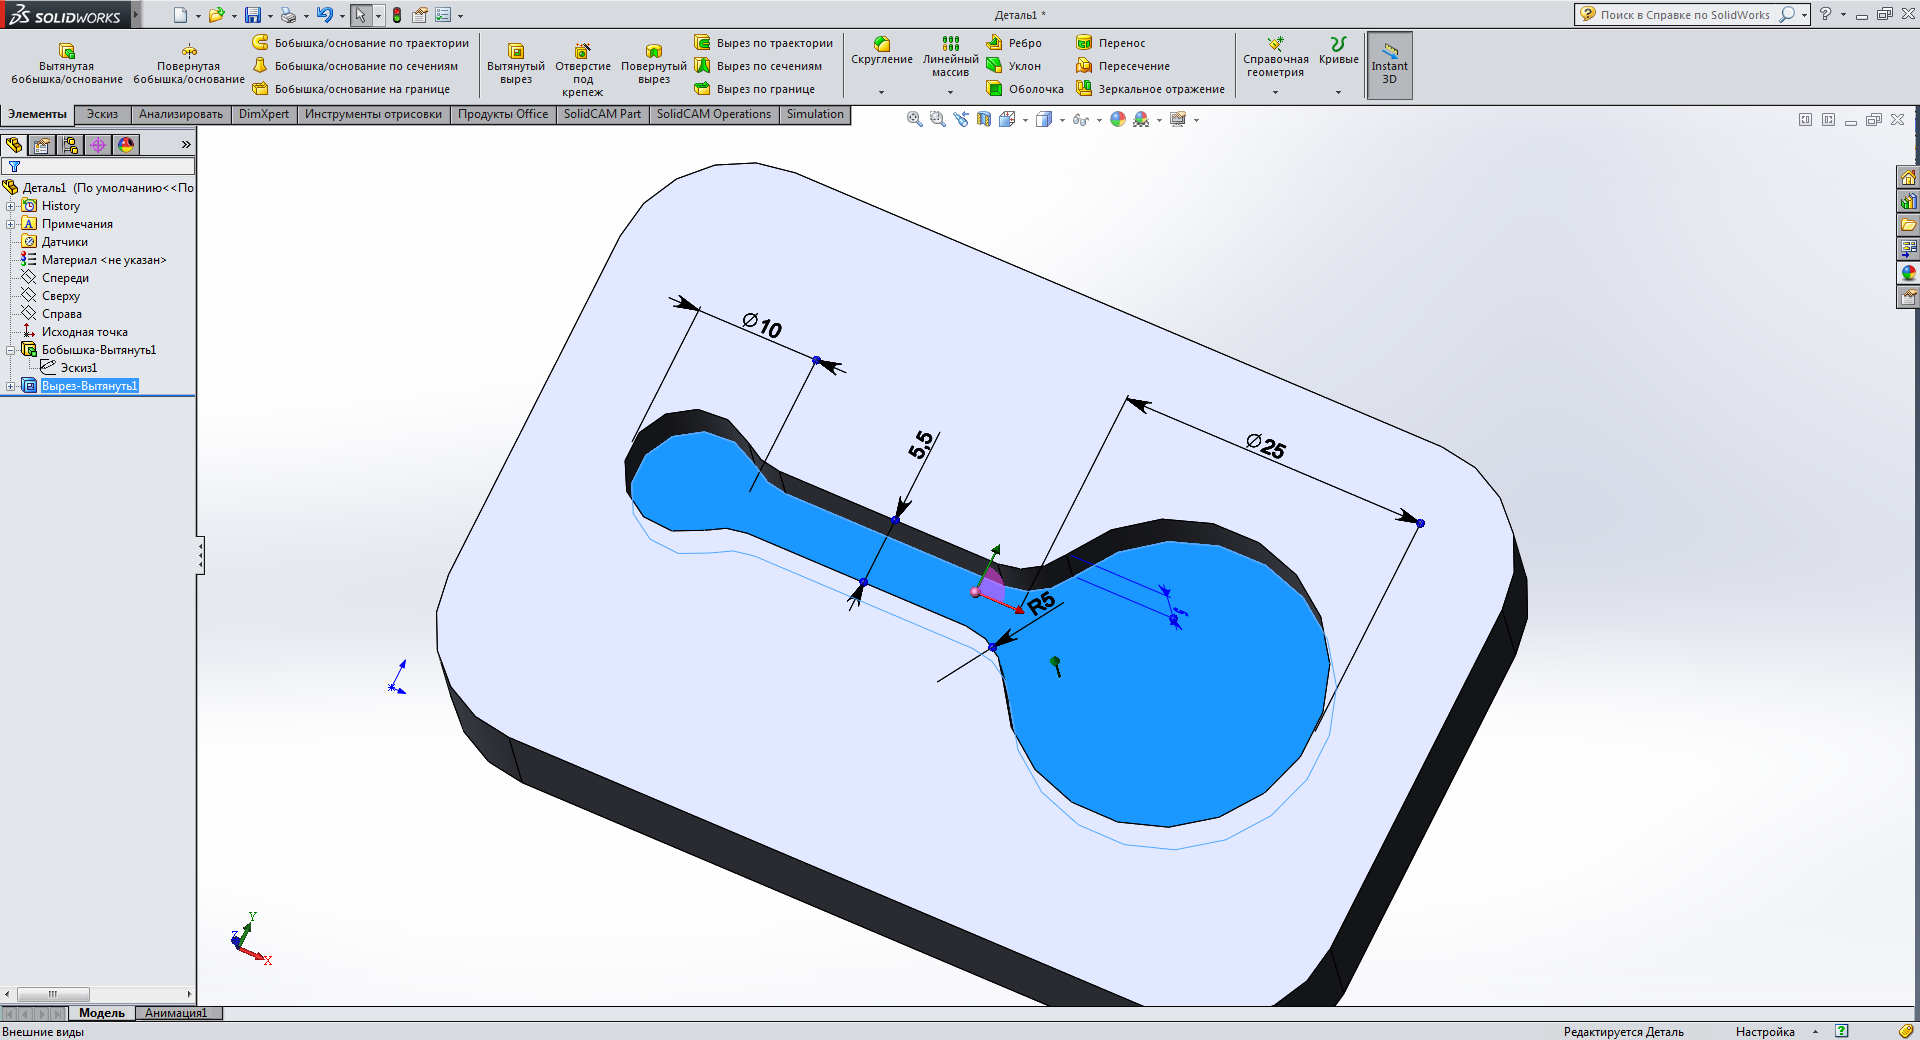Undo the last action with the Undo arrow

(324, 15)
